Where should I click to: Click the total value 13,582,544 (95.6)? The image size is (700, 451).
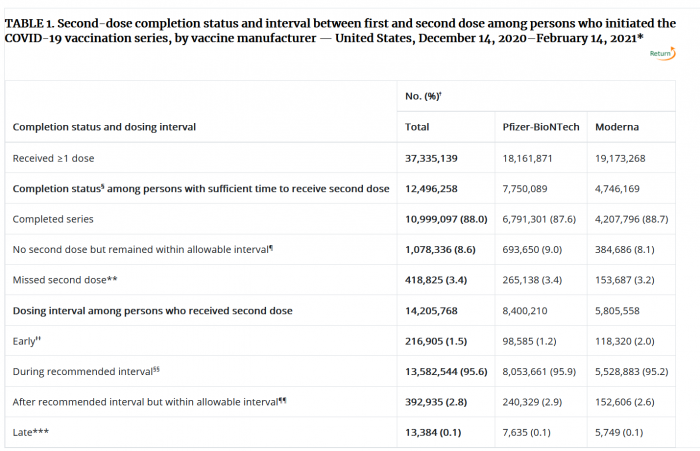(446, 372)
